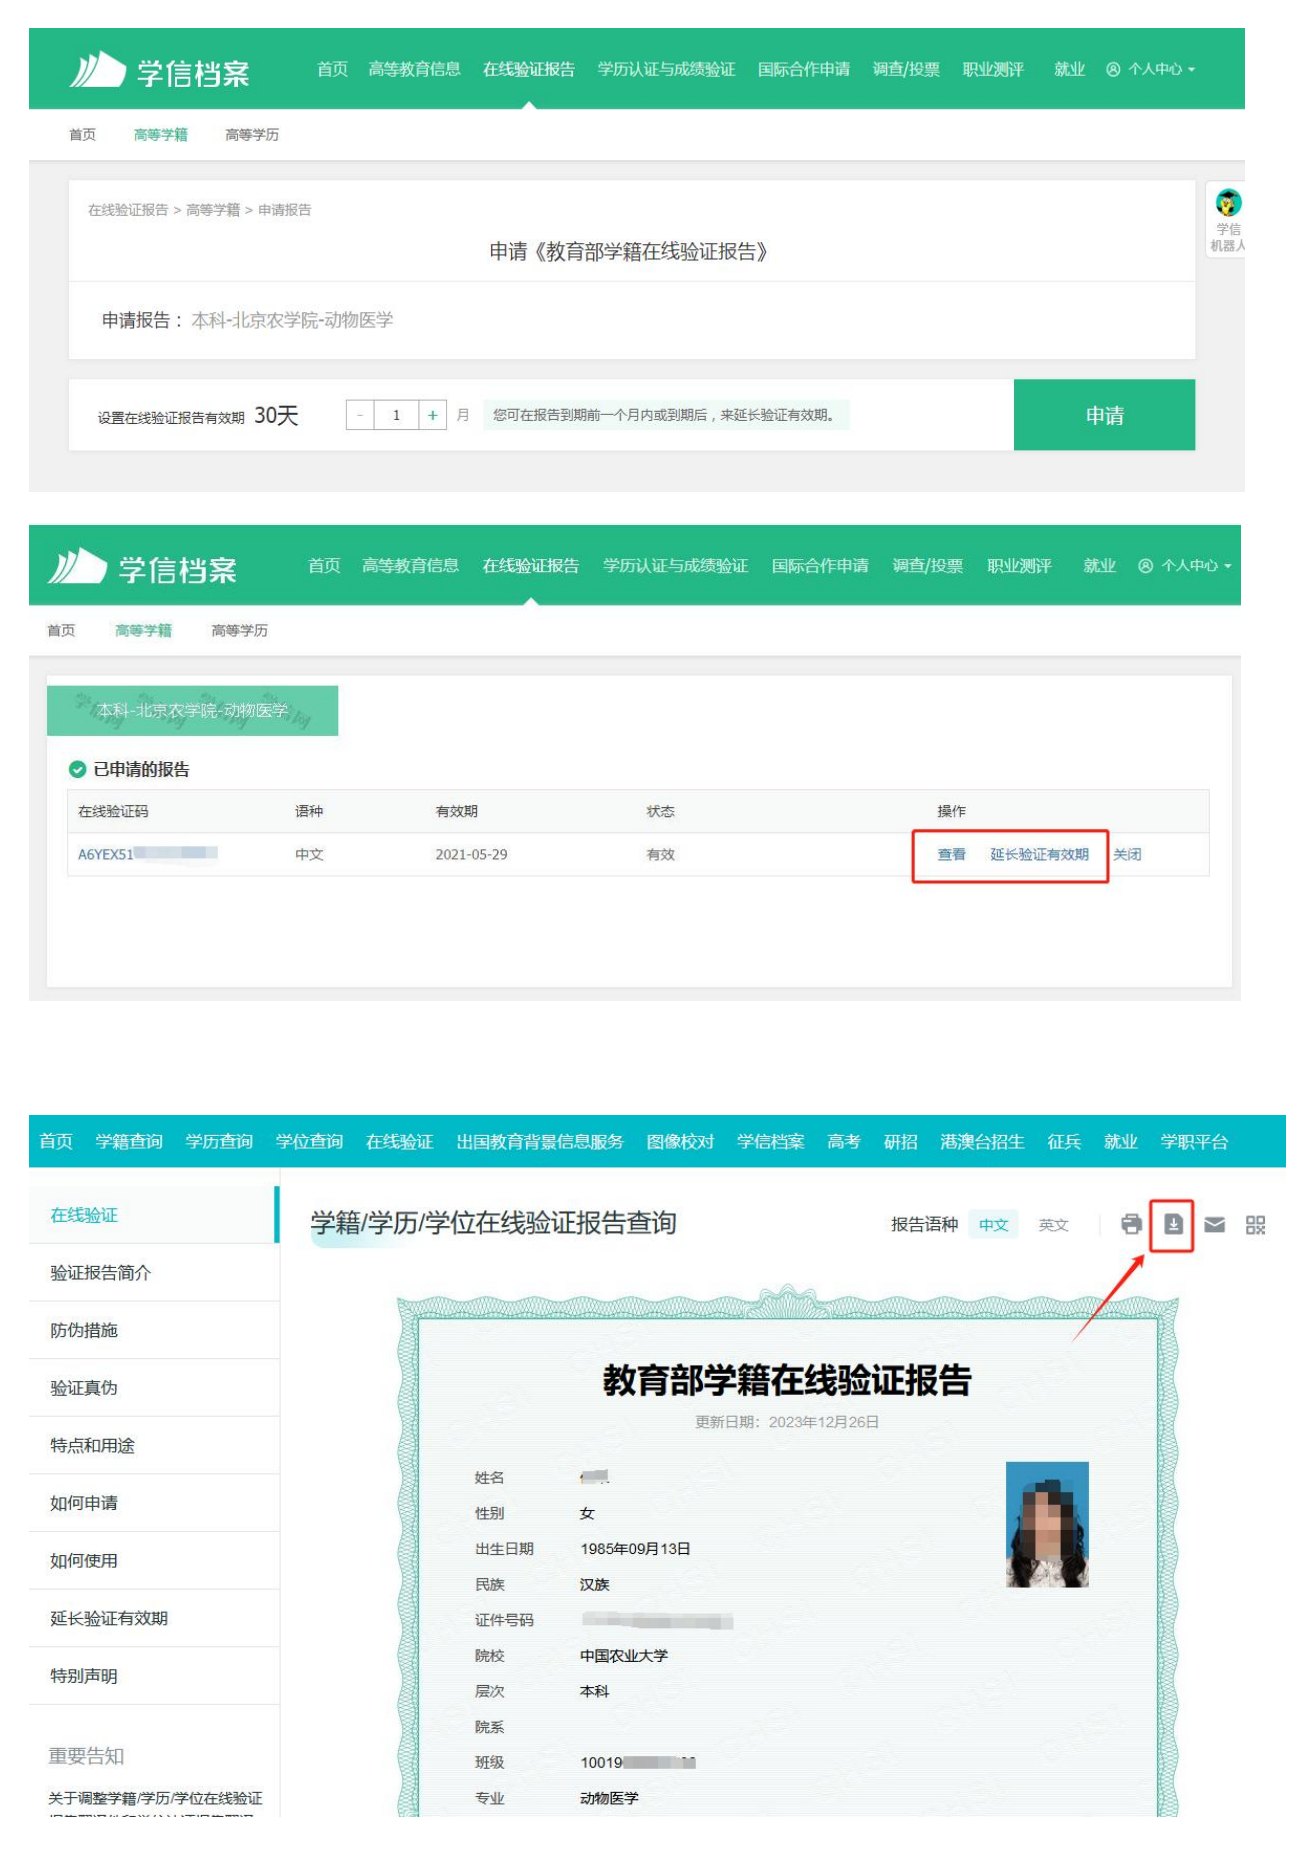
Task: Click 在线验证报告 on the 已申请的报告 page menu
Action: [x=531, y=566]
